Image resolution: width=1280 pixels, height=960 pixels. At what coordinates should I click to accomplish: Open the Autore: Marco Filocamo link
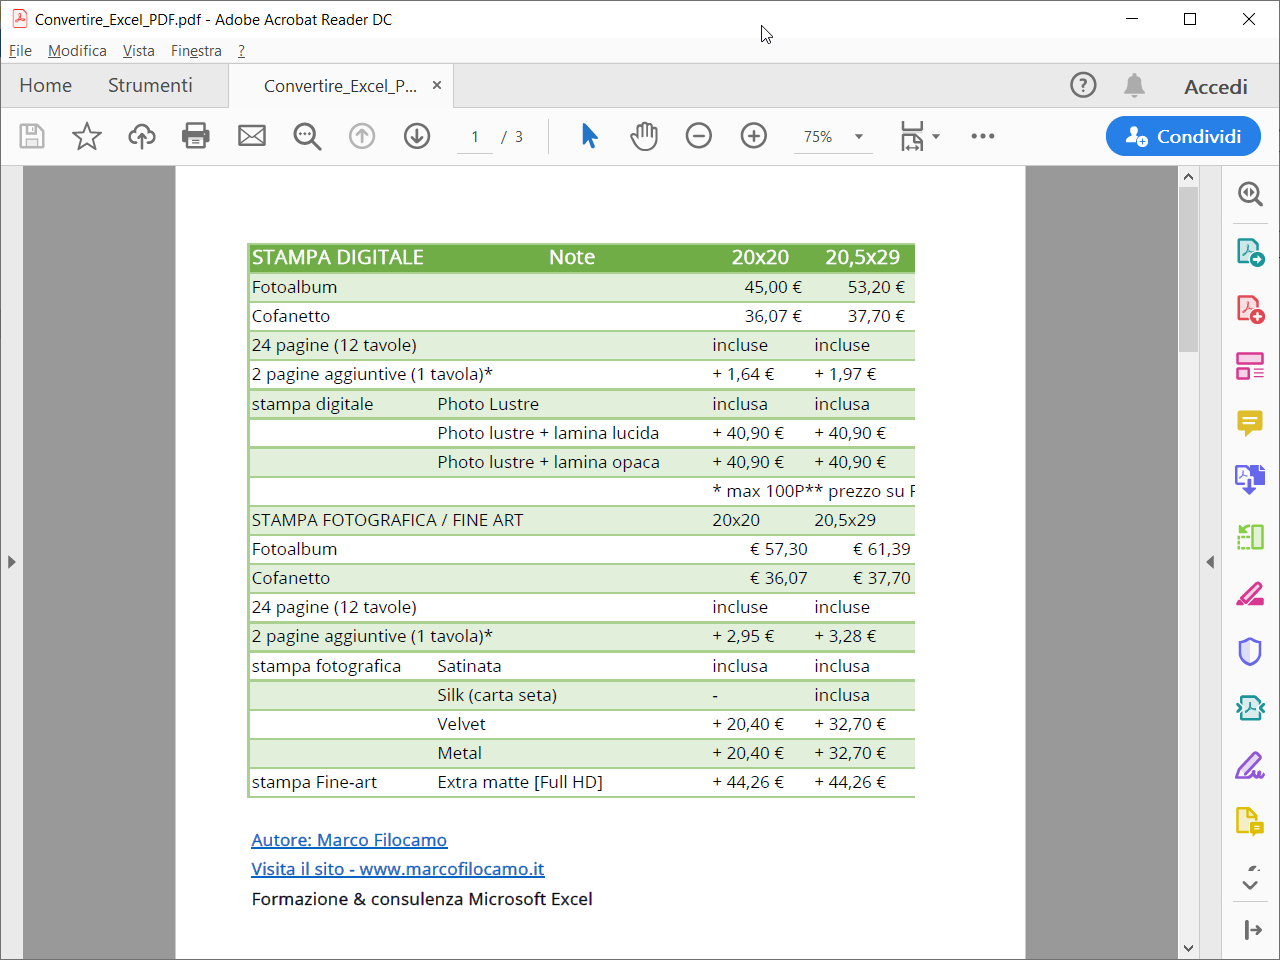point(349,840)
